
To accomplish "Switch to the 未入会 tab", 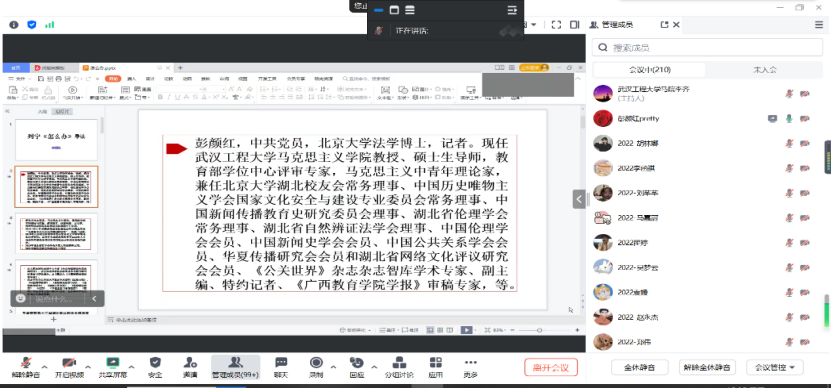I will 765,69.
